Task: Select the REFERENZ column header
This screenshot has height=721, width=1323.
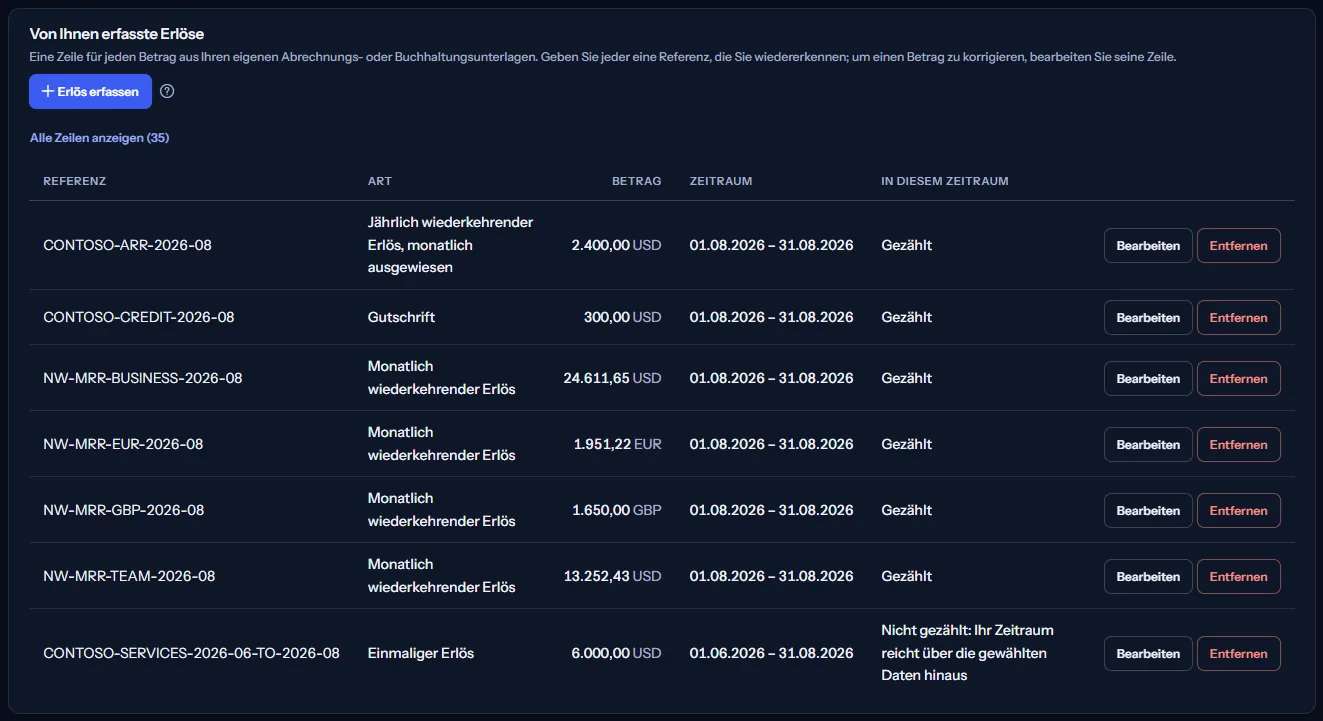Action: pos(75,181)
